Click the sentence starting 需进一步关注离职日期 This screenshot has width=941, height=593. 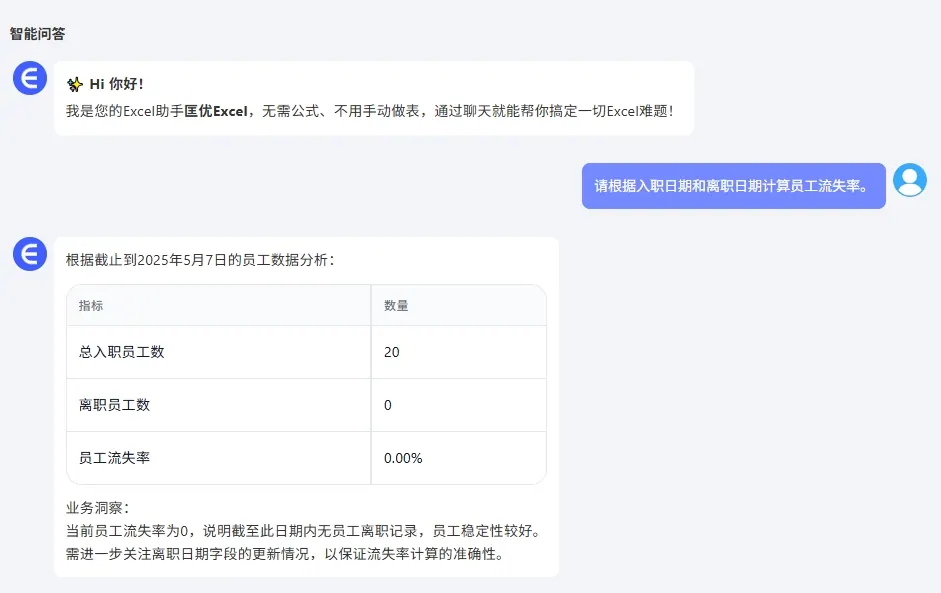(x=284, y=554)
